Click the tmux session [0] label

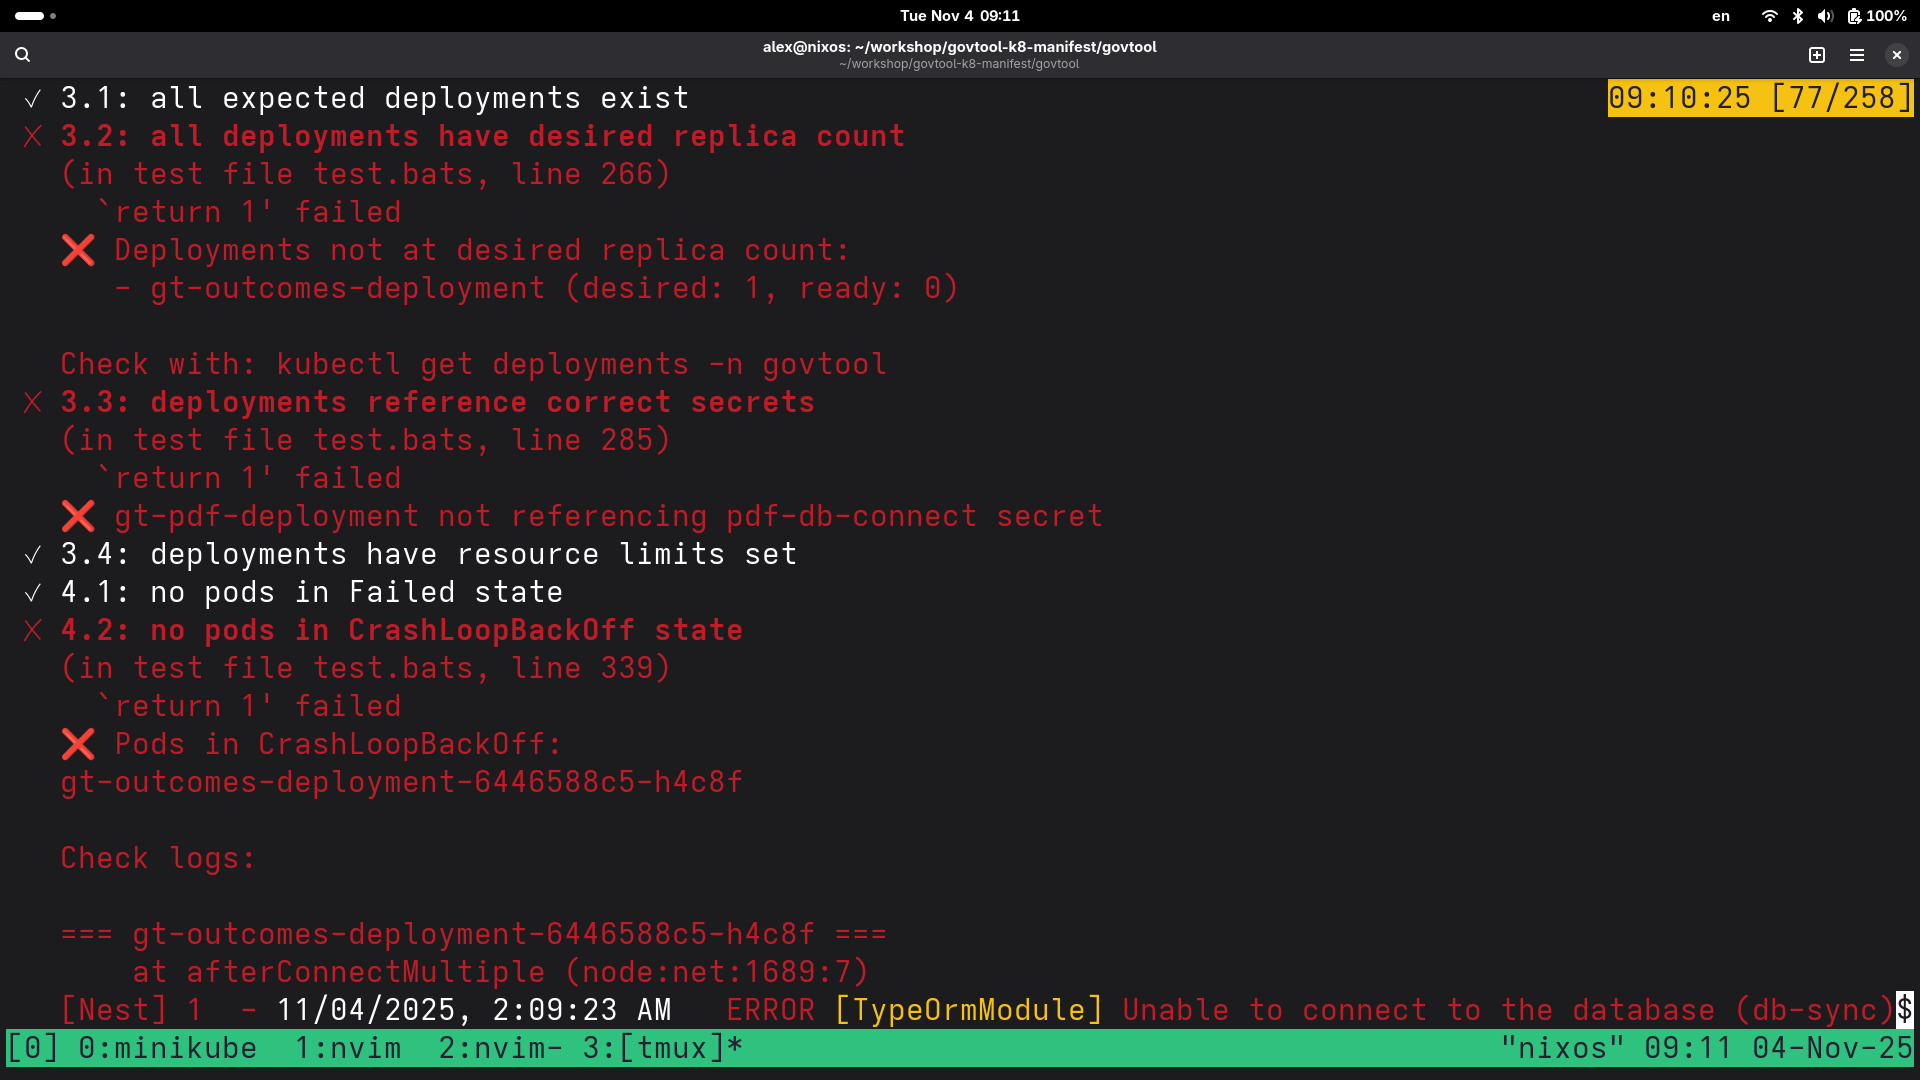click(32, 1048)
